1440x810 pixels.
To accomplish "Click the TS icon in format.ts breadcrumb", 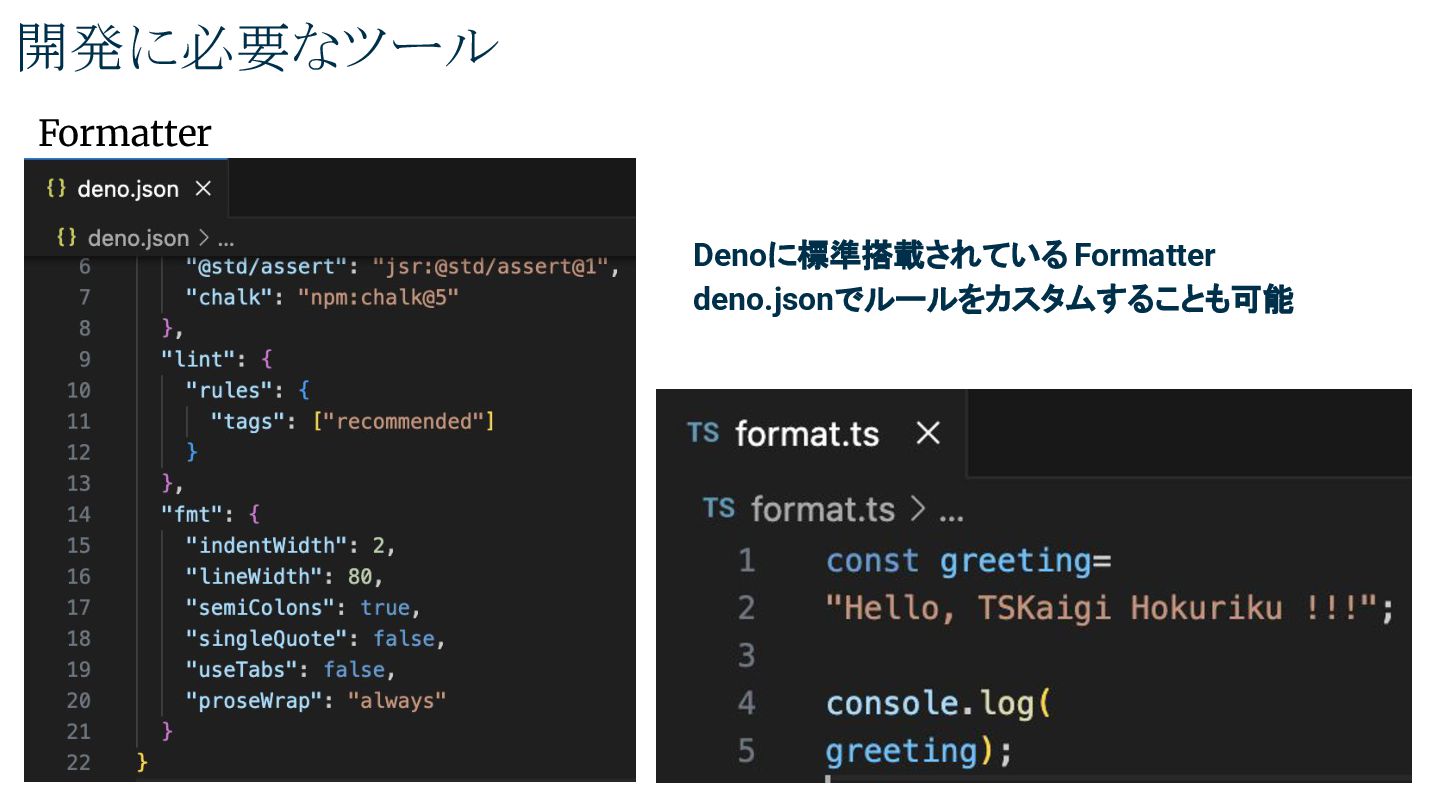I will pyautogui.click(x=719, y=508).
